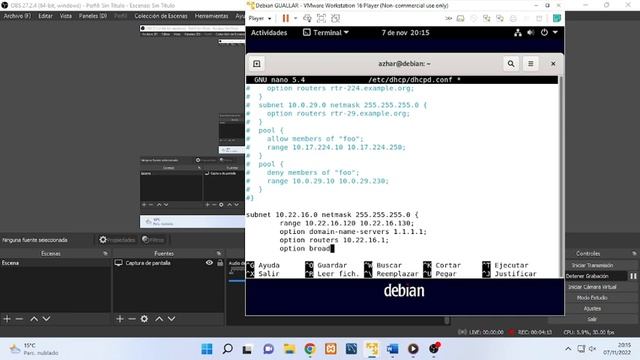Move source up with up arrow
This screenshot has width=640, height=360.
tap(159, 319)
